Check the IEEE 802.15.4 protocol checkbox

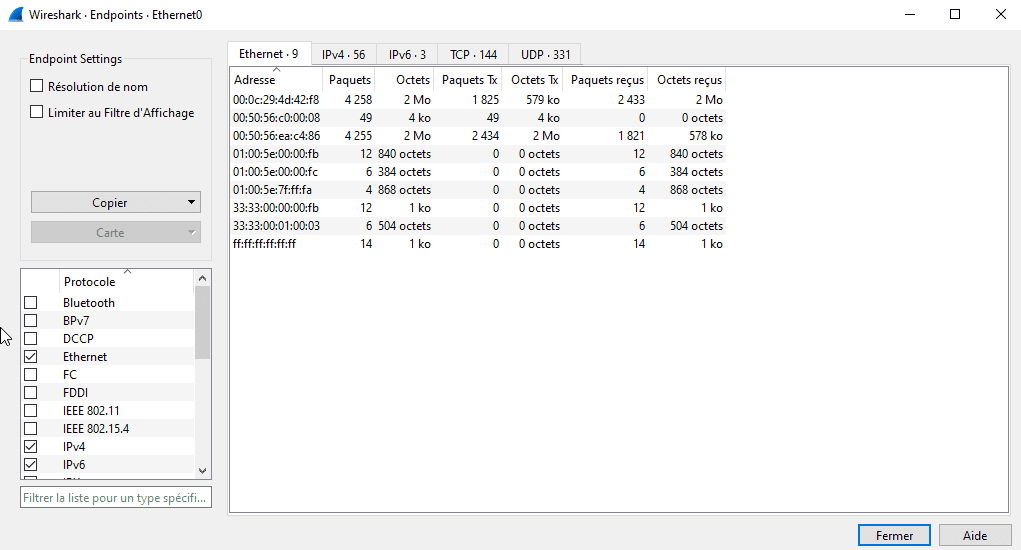coord(31,429)
